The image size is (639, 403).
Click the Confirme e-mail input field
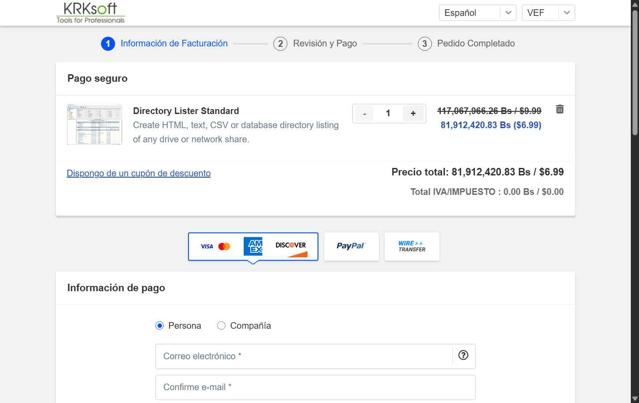click(315, 387)
